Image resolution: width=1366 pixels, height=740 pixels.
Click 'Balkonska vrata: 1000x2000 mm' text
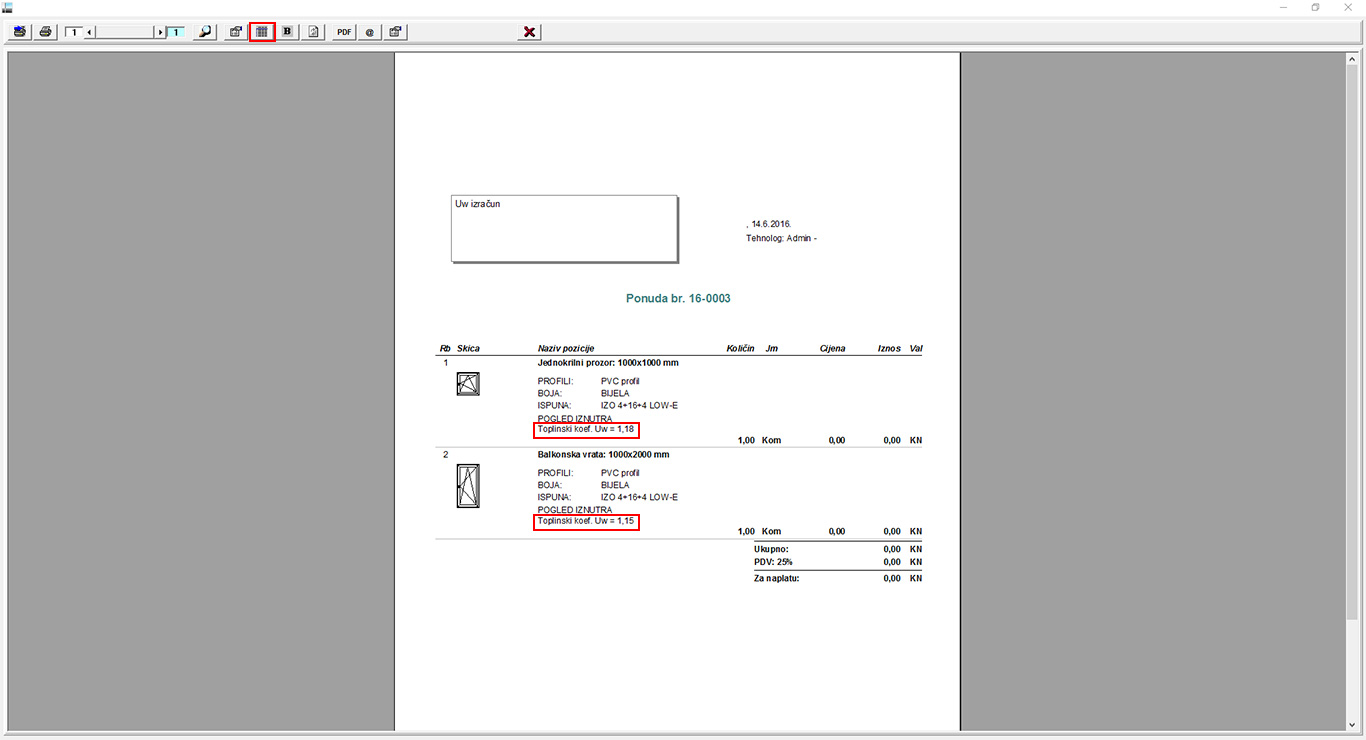[x=603, y=454]
